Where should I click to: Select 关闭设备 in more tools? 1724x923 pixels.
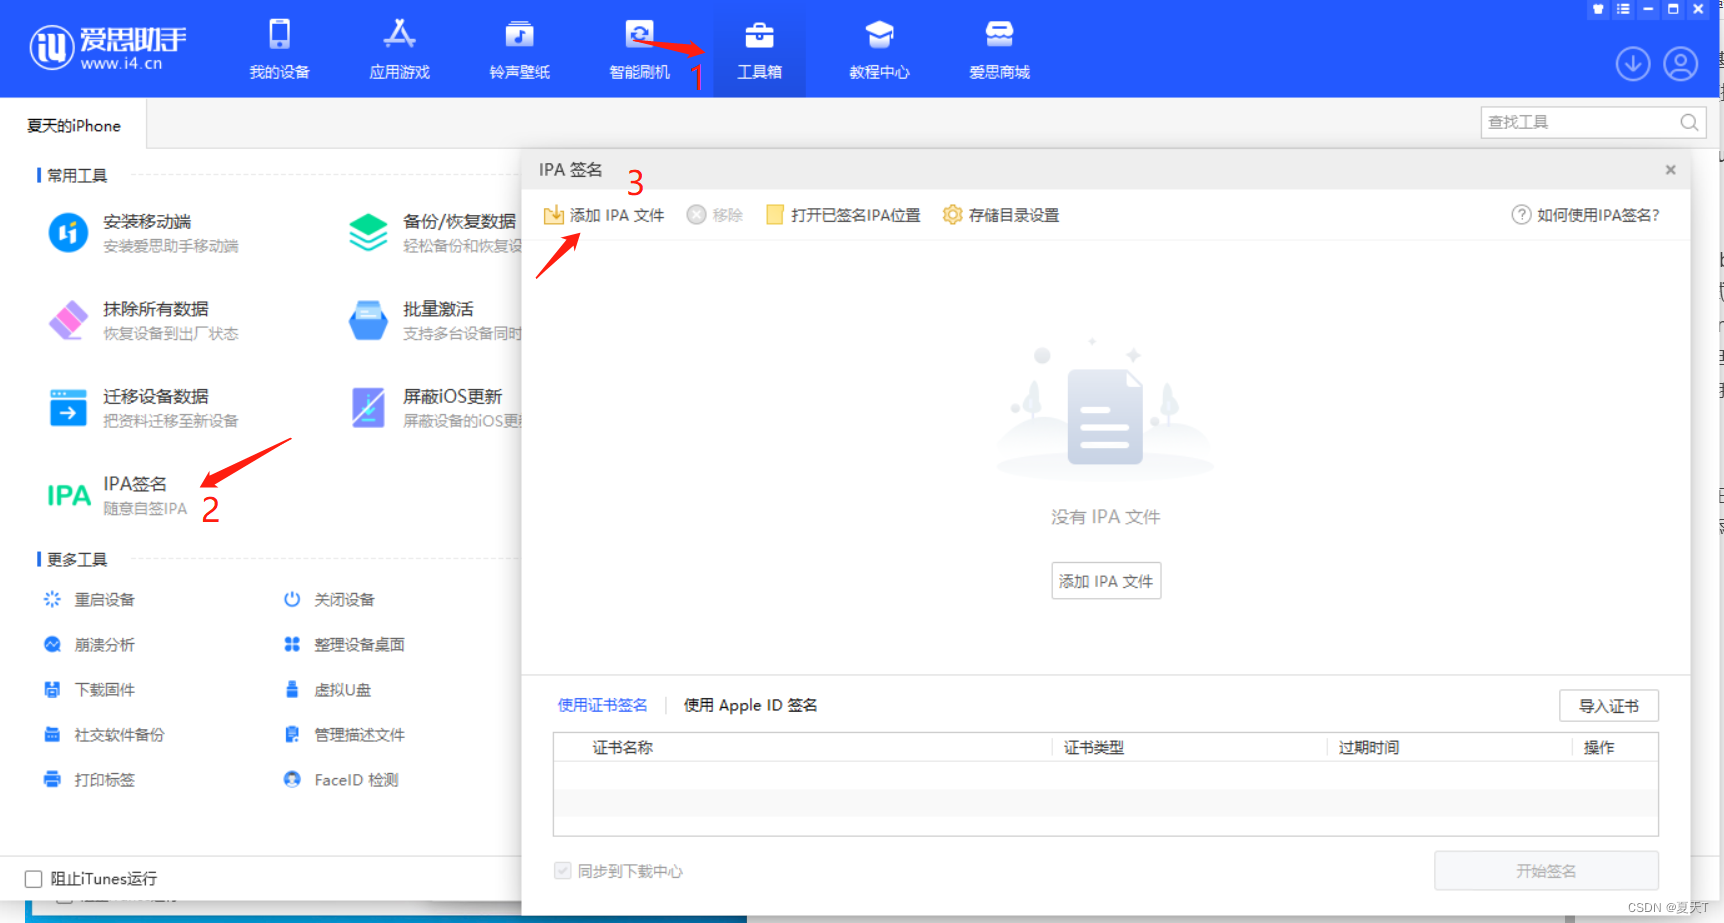(x=329, y=599)
